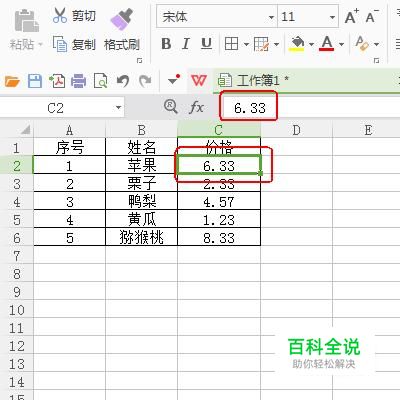Click cell containing 苹果
This screenshot has height=400, width=400.
pyautogui.click(x=141, y=165)
